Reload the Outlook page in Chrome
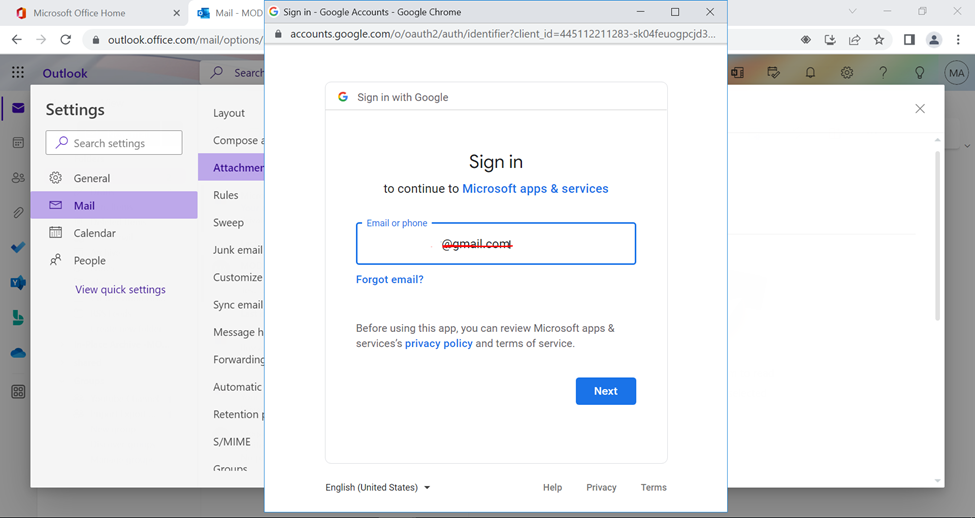975x518 pixels. (x=65, y=40)
